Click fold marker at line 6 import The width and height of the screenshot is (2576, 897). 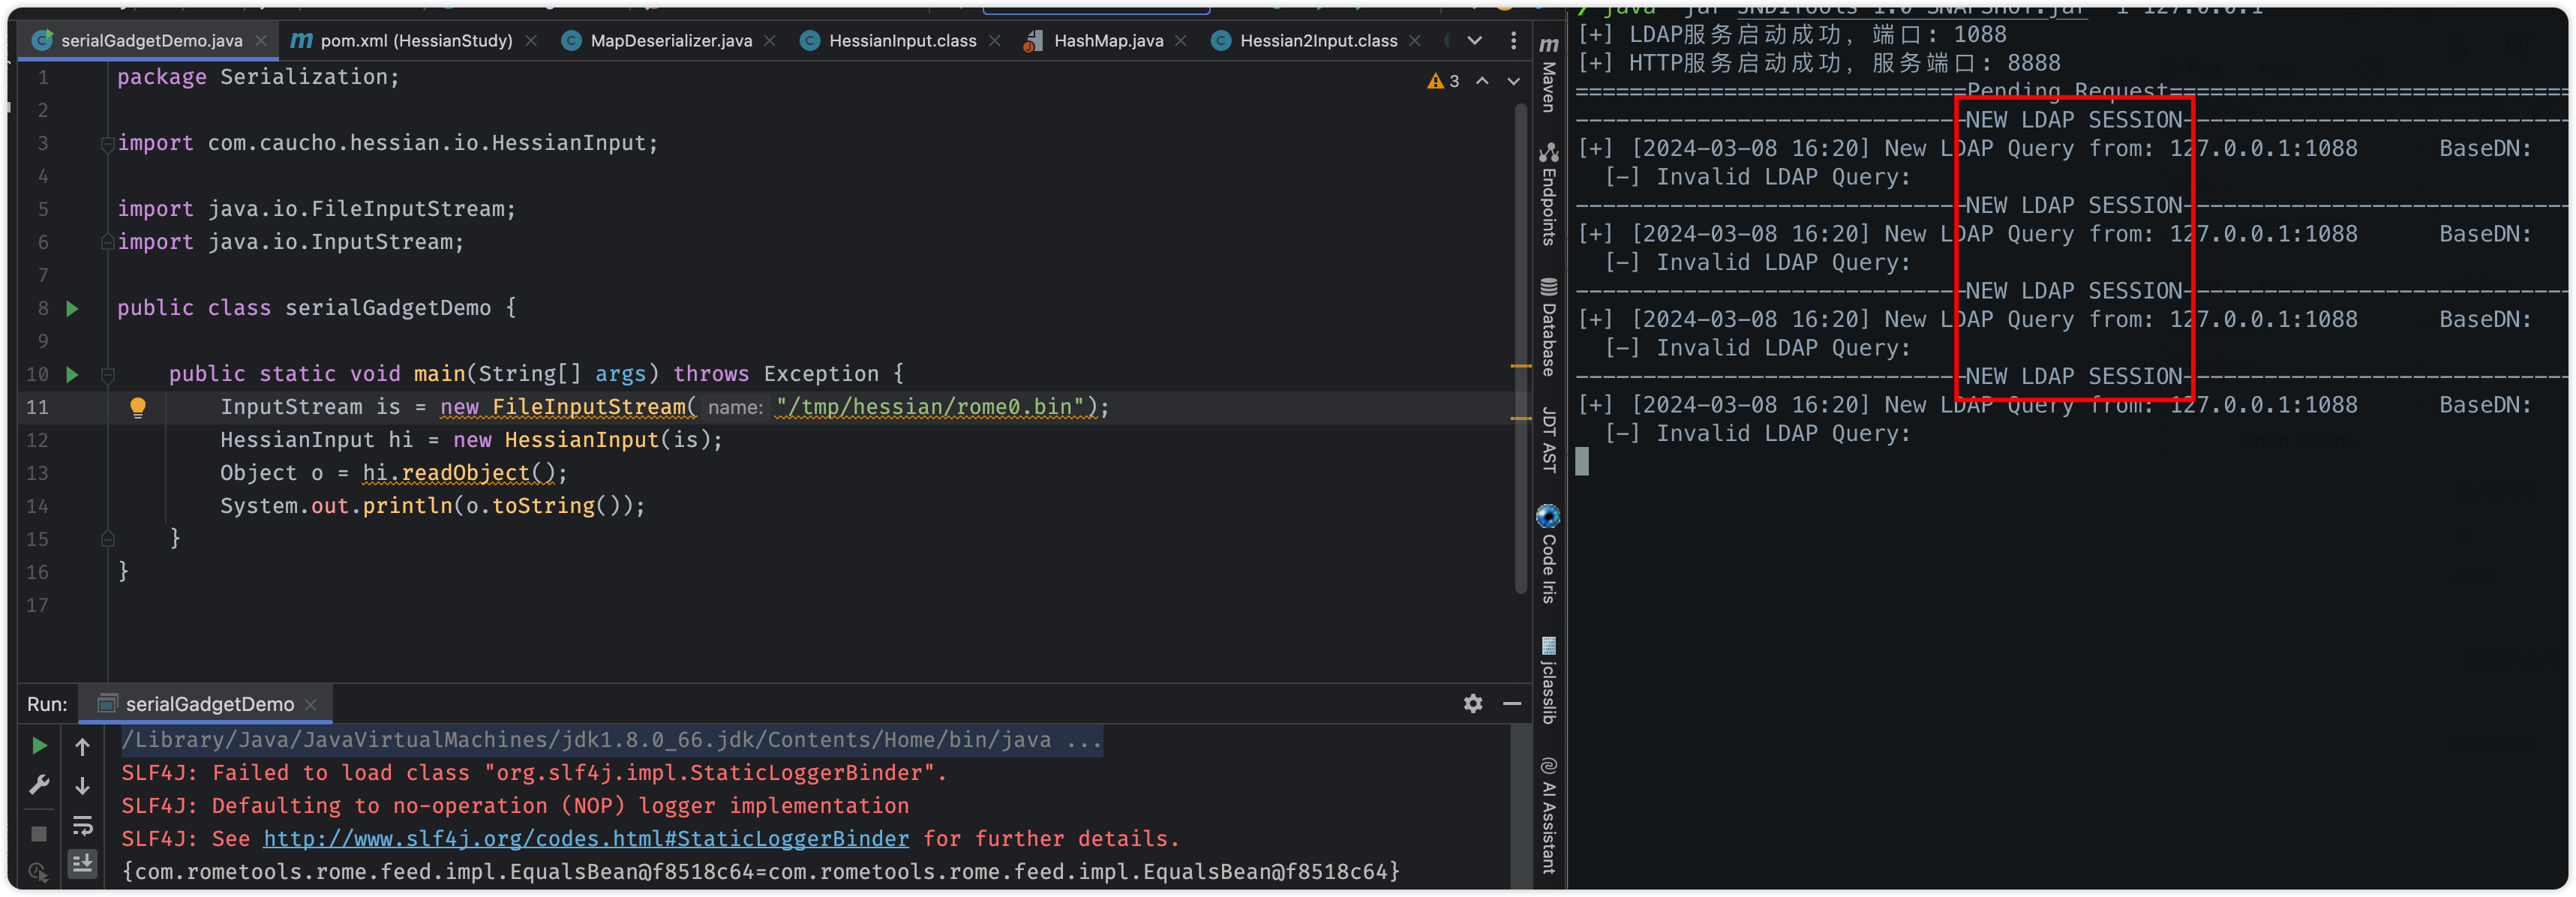[x=107, y=242]
